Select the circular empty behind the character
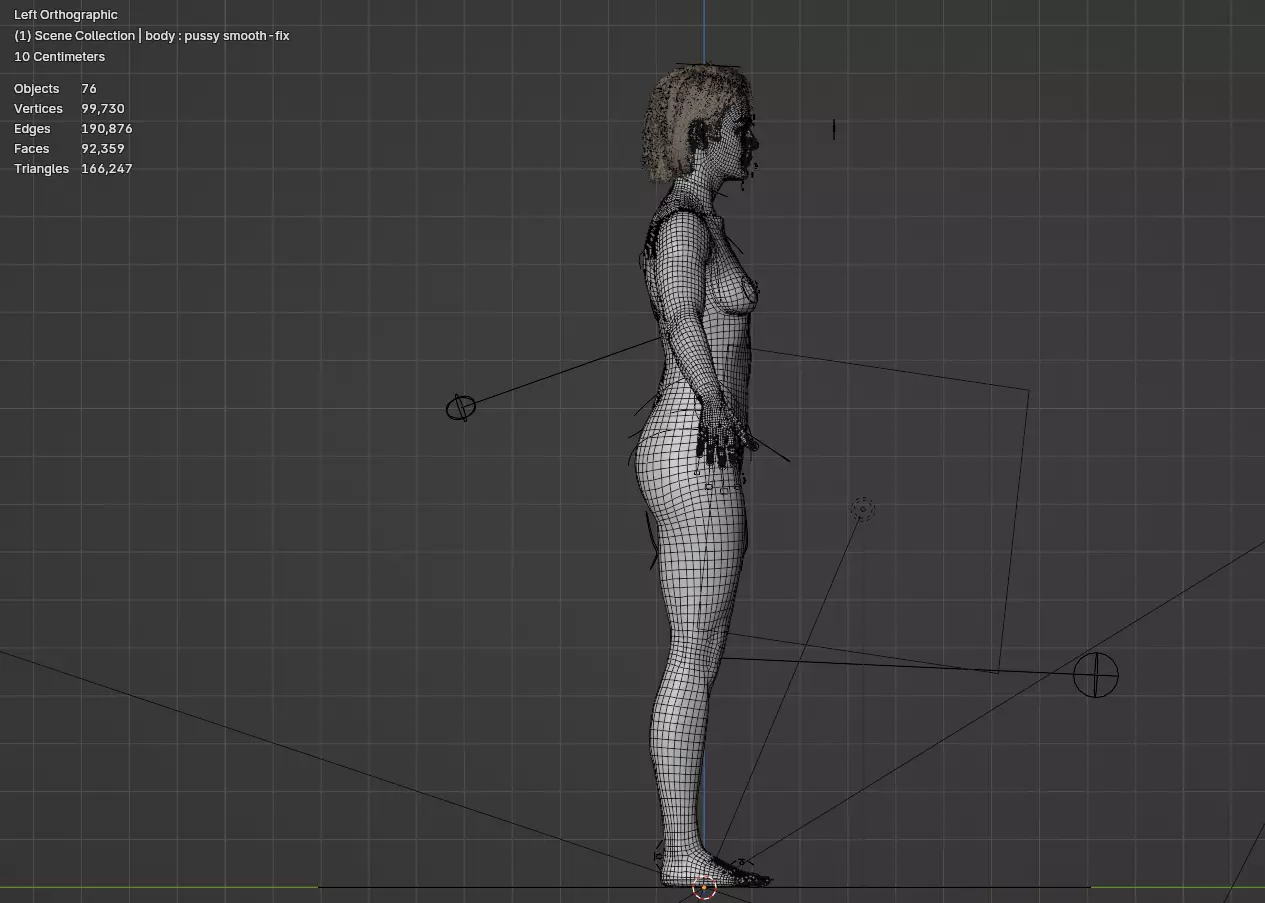 460,407
